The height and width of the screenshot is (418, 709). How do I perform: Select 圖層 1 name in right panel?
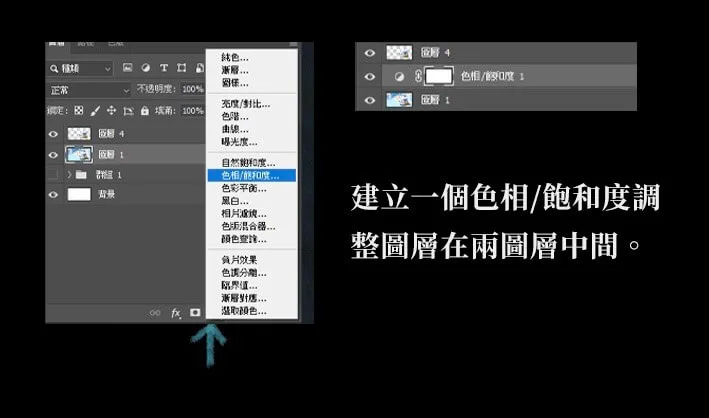pyautogui.click(x=435, y=100)
